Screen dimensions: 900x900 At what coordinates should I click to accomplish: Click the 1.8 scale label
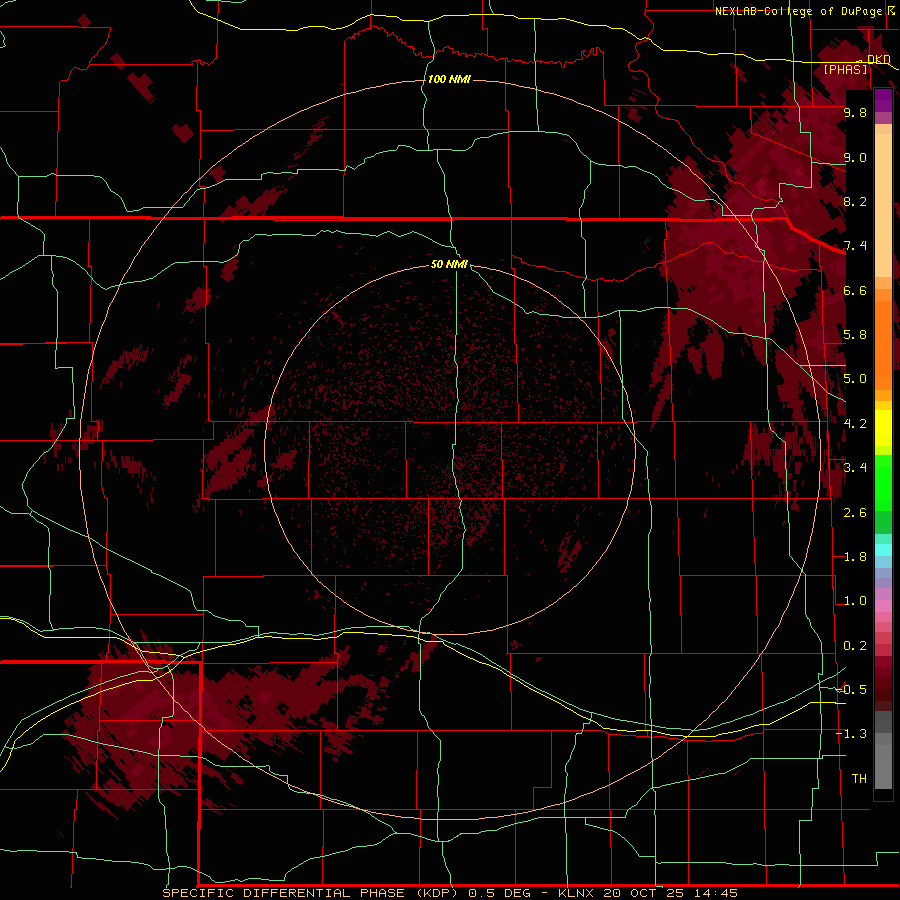(855, 557)
